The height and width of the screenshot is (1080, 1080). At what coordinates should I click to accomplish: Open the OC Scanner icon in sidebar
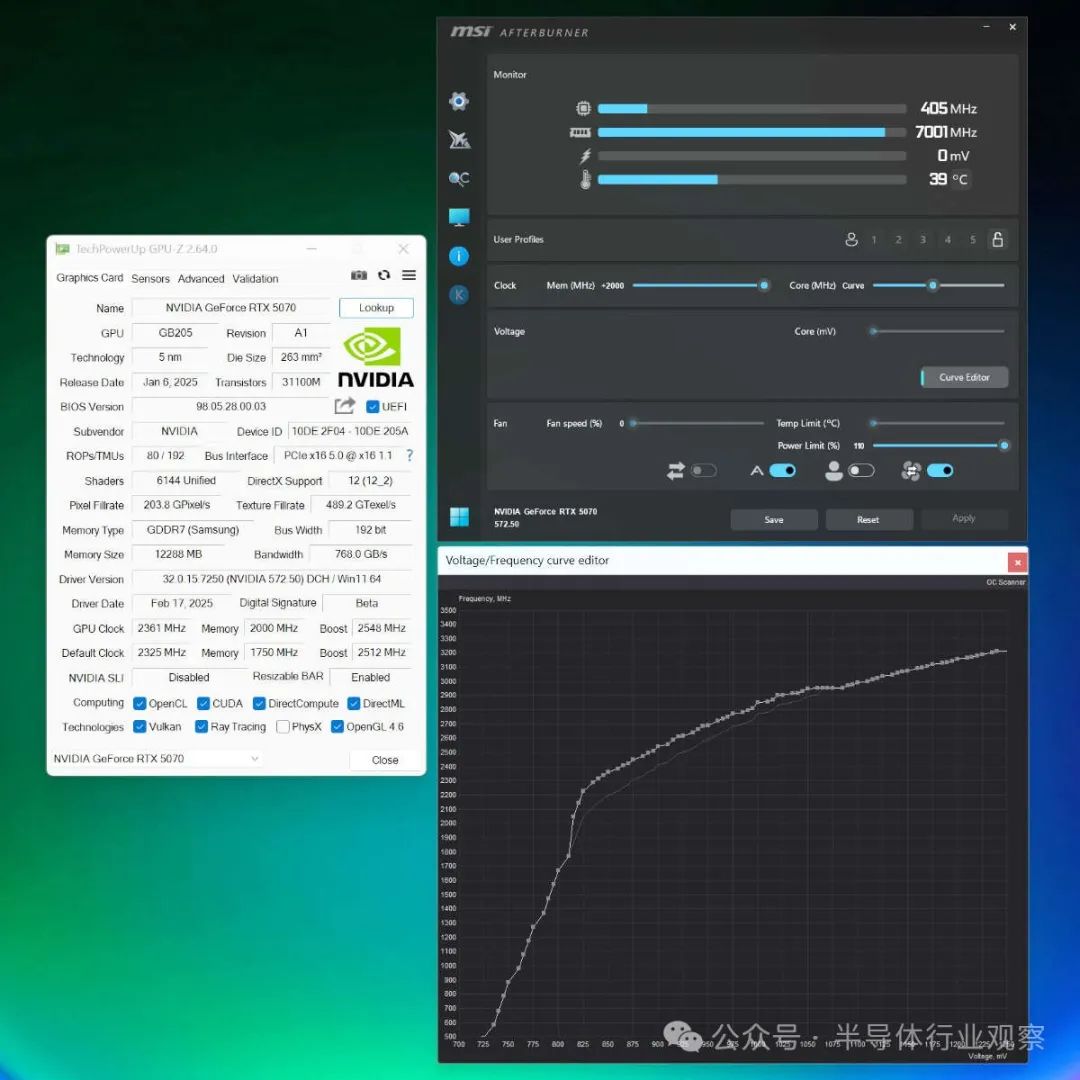(x=459, y=178)
